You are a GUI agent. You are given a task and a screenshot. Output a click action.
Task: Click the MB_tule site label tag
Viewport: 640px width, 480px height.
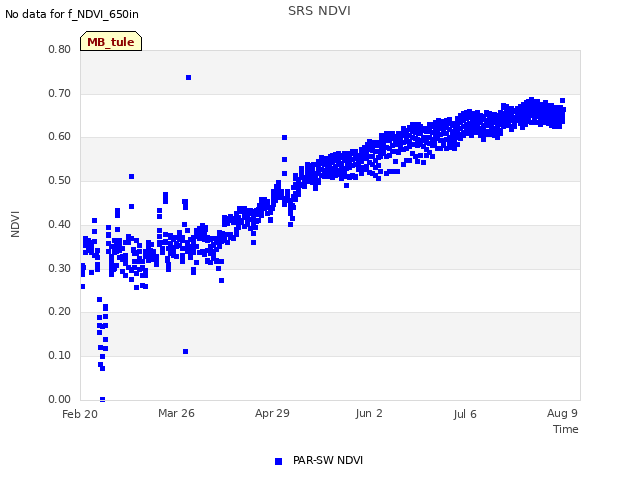tap(111, 42)
